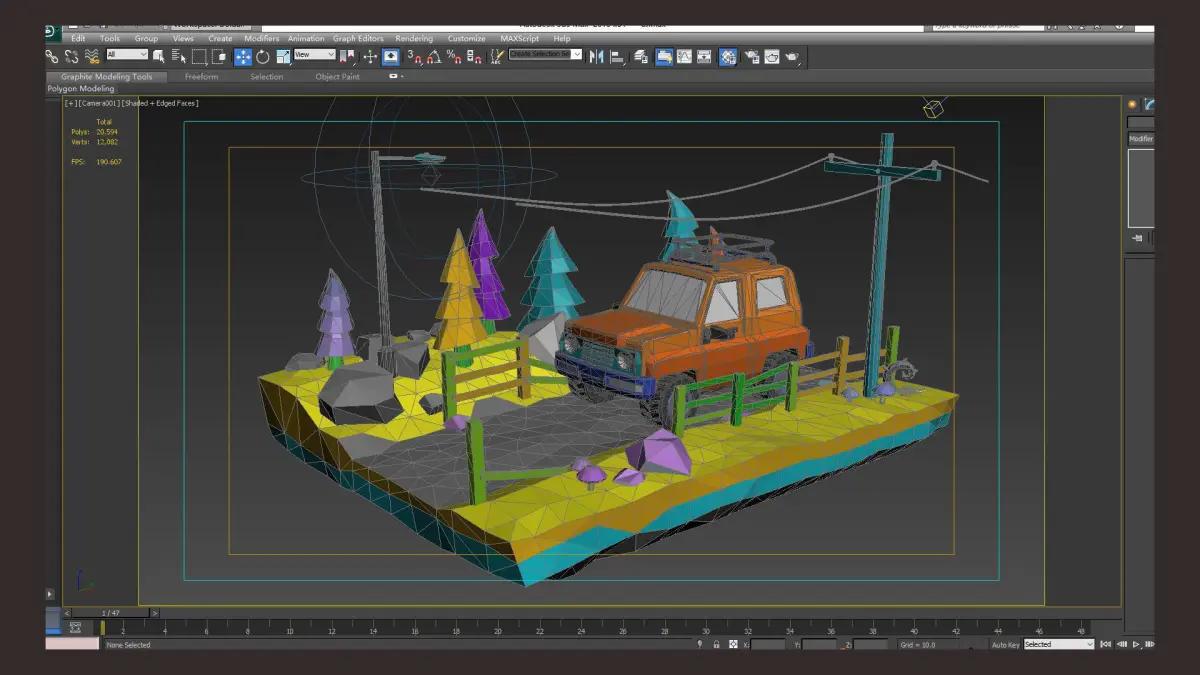Toggle Angle Snap on the toolbar
This screenshot has width=1200, height=675.
[x=433, y=57]
